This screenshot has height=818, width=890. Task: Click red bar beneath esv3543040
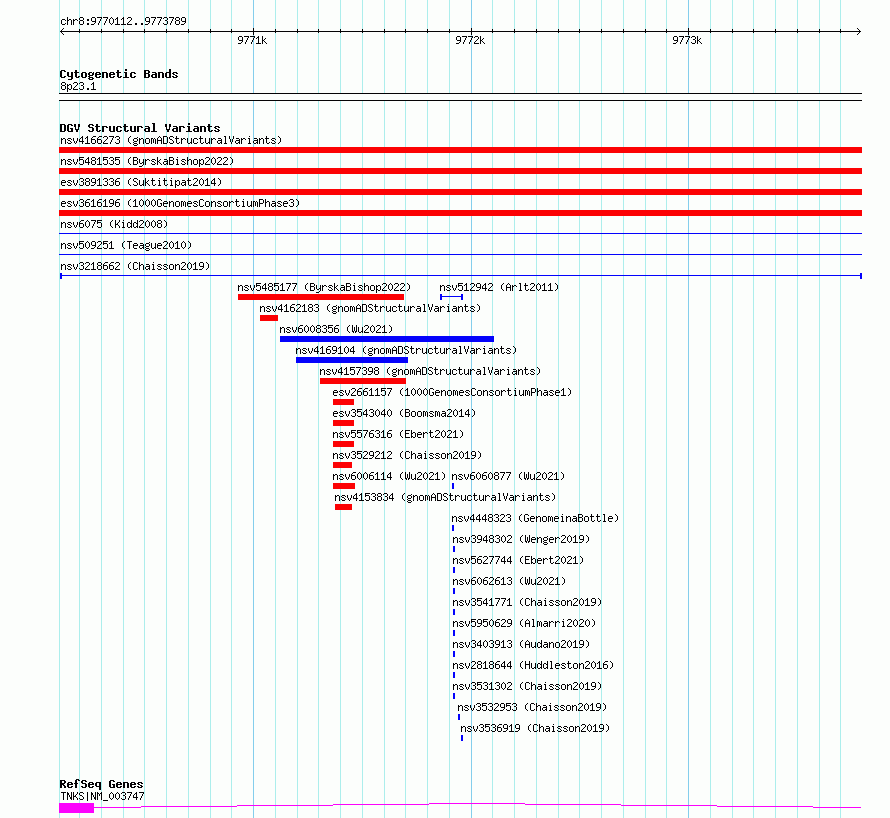point(343,423)
